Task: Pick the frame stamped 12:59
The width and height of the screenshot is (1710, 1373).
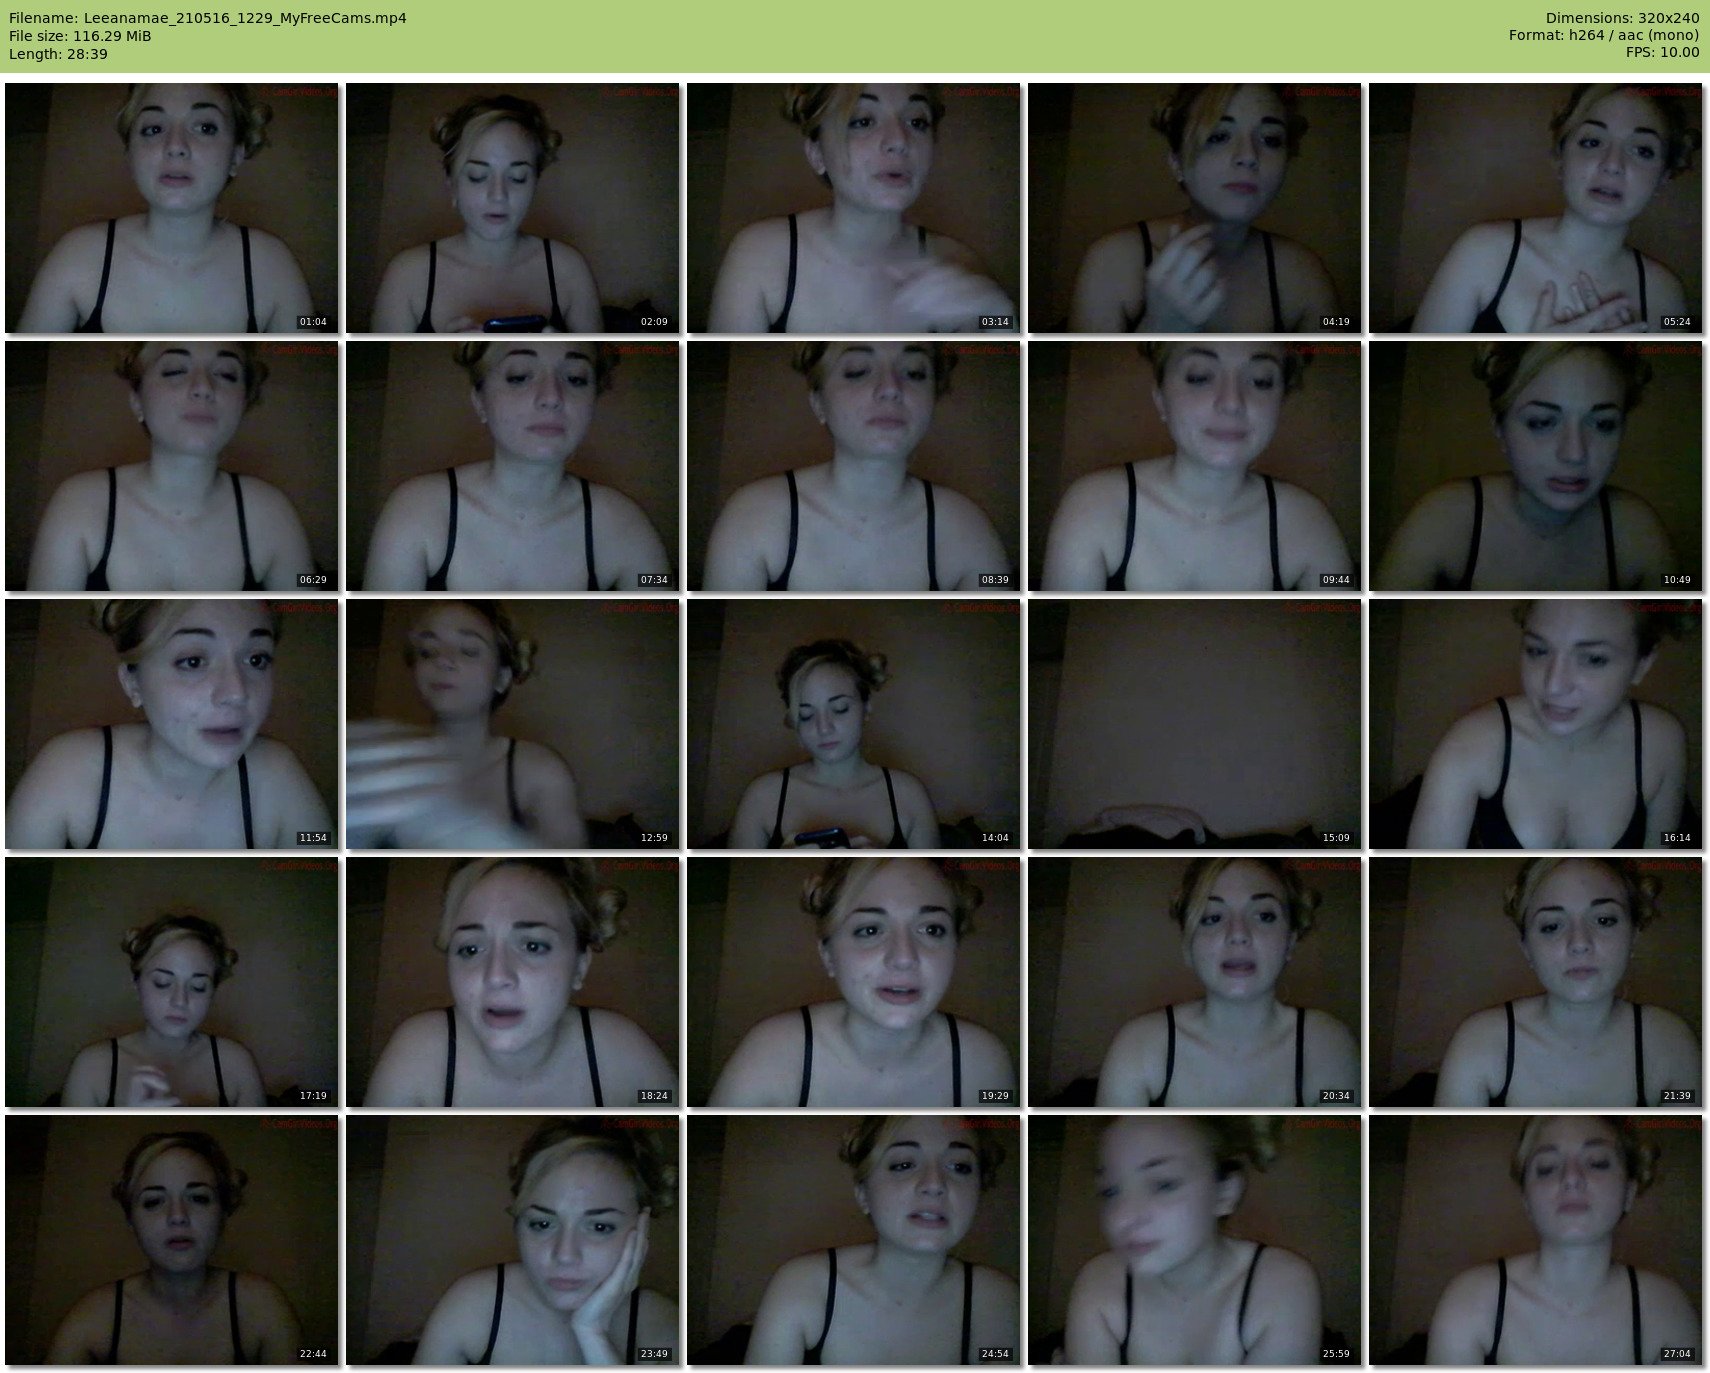Action: click(x=513, y=724)
